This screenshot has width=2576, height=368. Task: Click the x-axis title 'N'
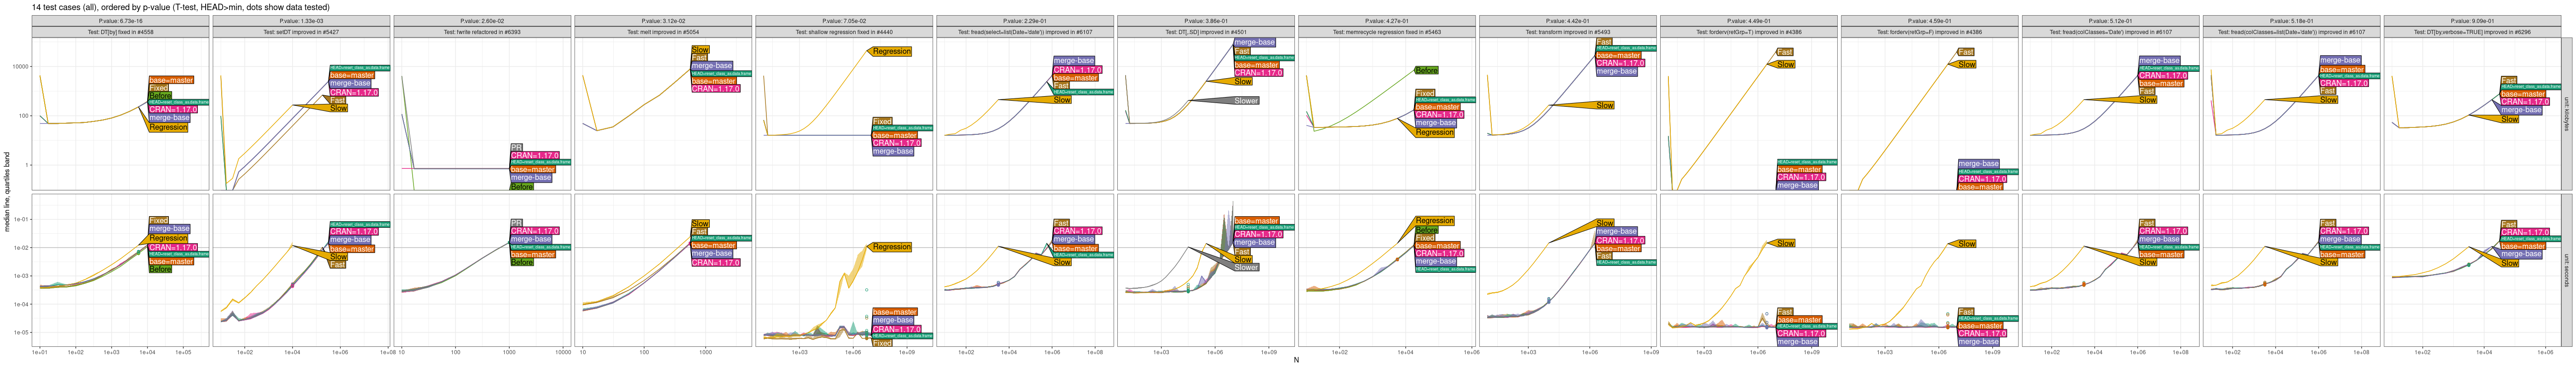[1296, 360]
